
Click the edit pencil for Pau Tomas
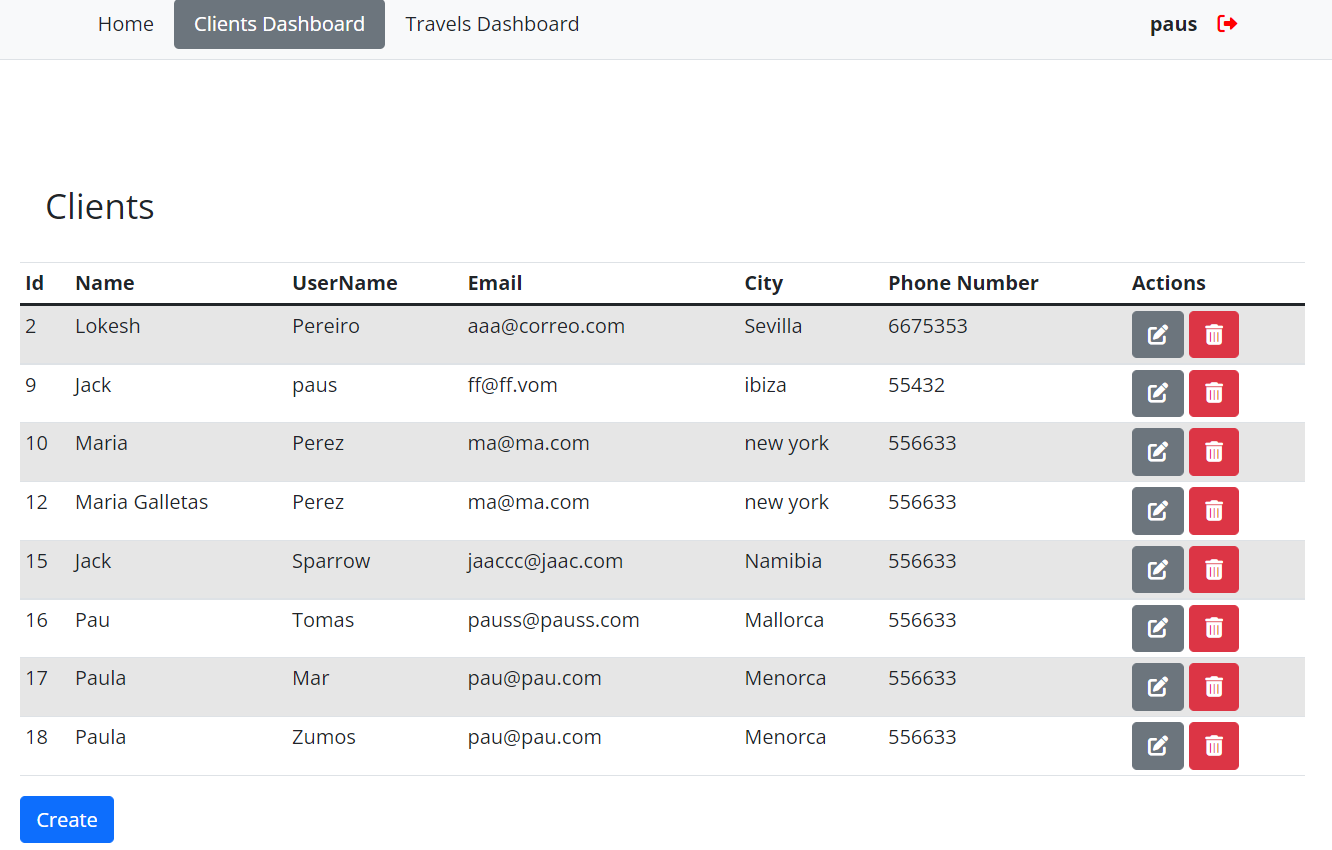pos(1157,628)
